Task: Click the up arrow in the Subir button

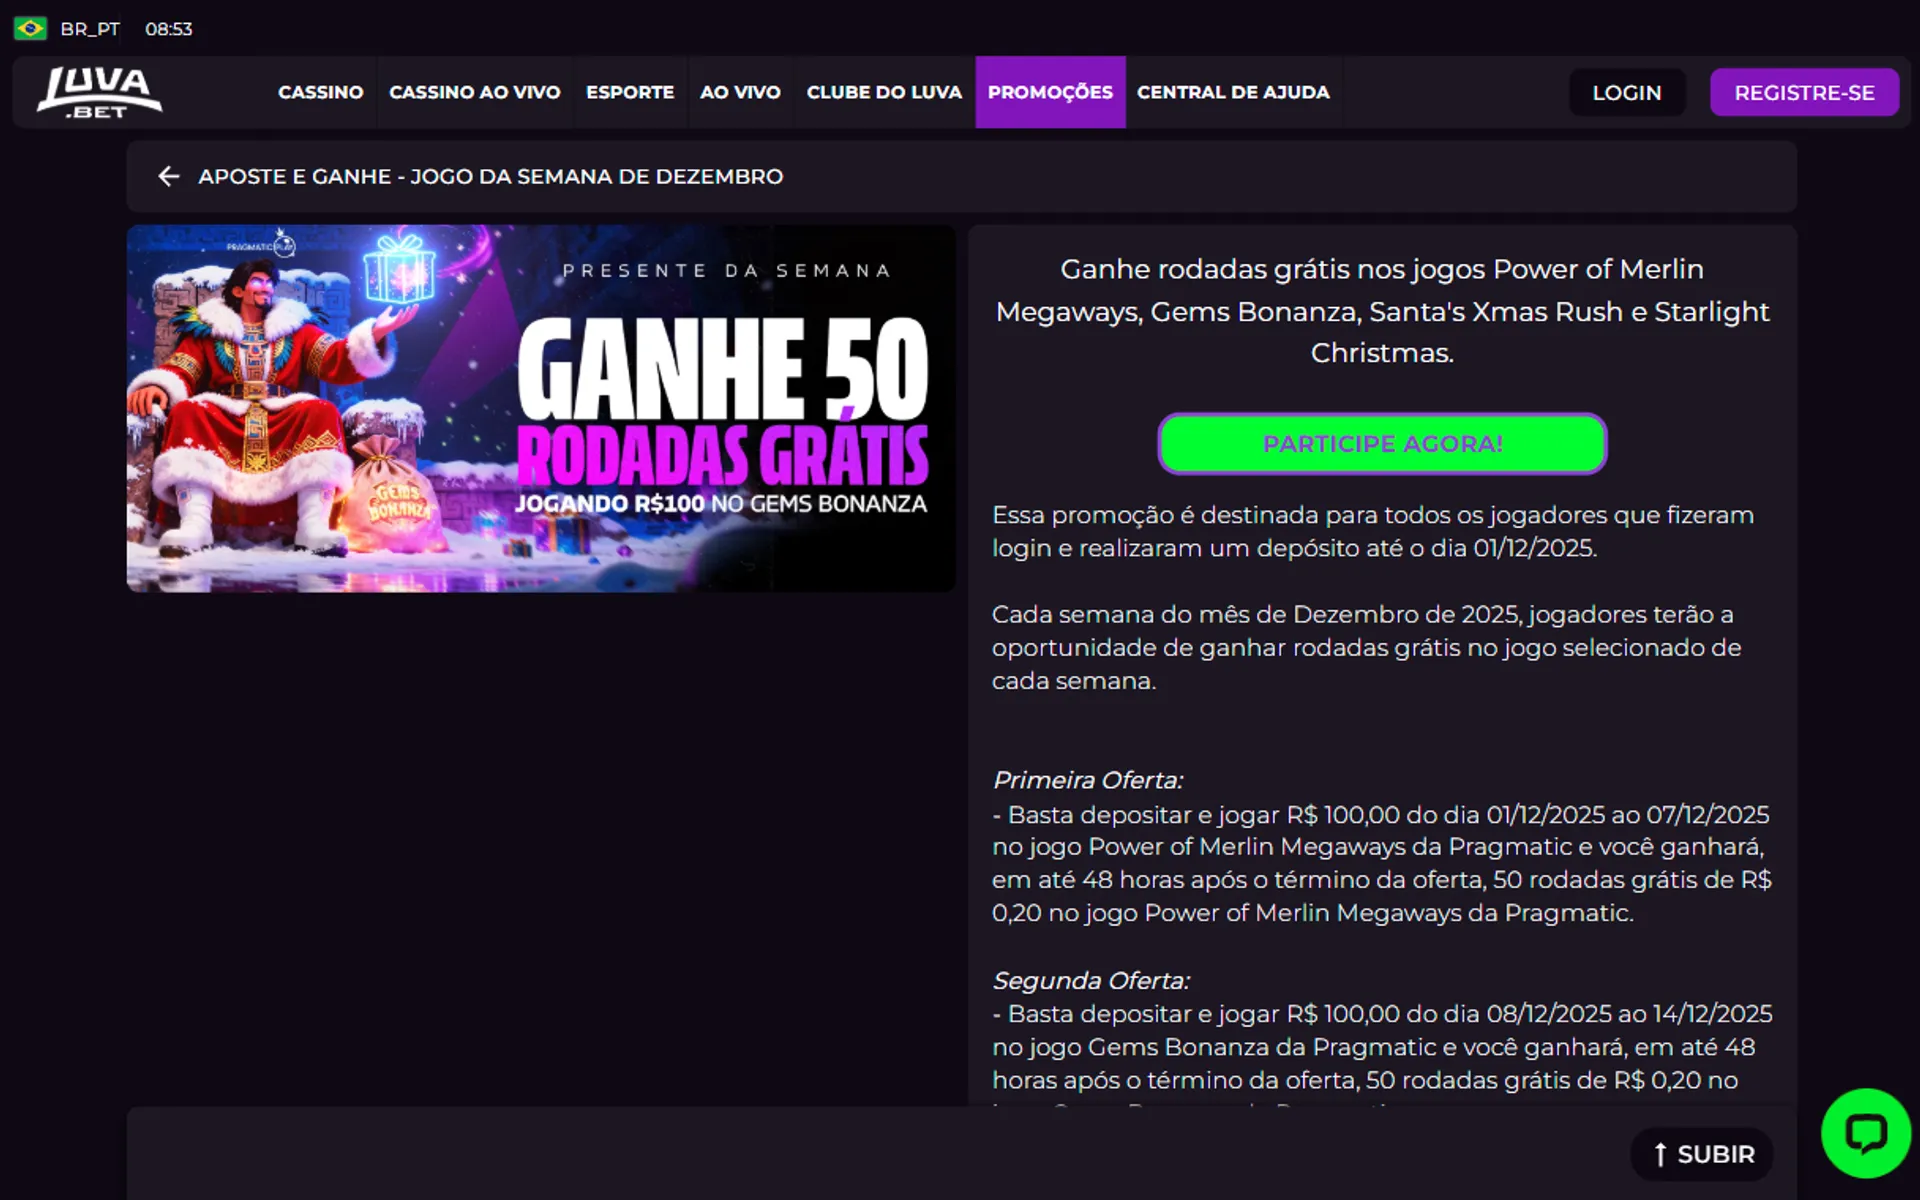Action: click(x=1660, y=1154)
